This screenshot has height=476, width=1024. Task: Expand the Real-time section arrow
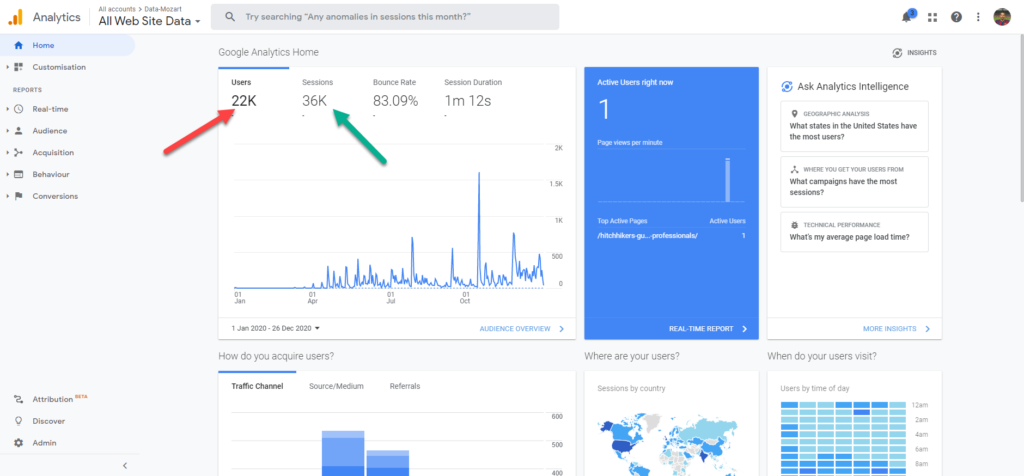click(x=7, y=109)
